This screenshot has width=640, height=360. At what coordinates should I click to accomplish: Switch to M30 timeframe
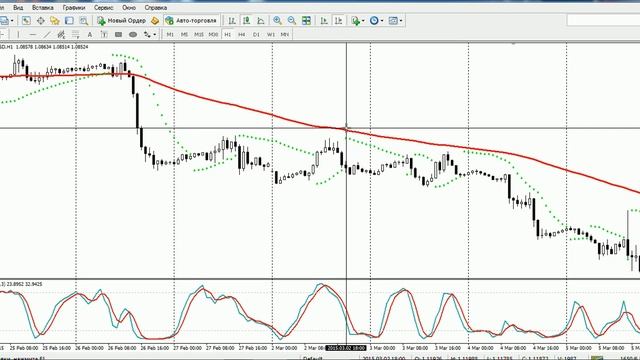[213, 35]
